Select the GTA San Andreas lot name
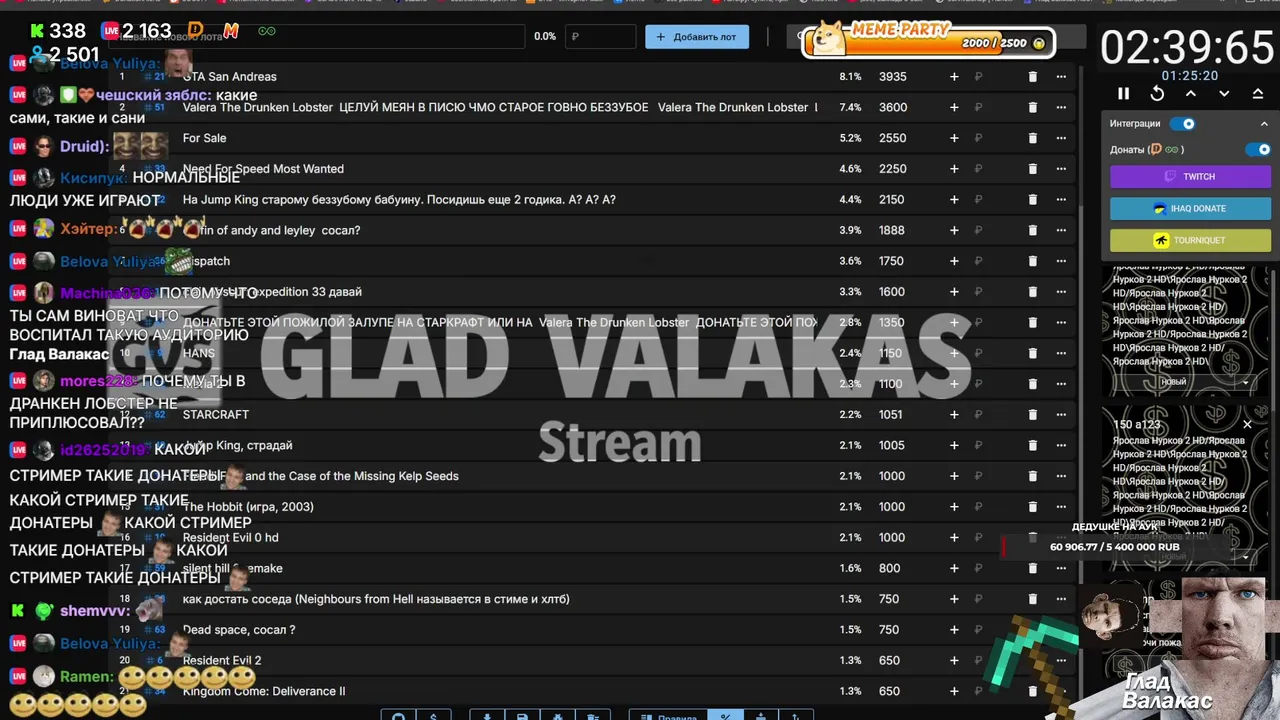1280x720 pixels. pos(230,76)
